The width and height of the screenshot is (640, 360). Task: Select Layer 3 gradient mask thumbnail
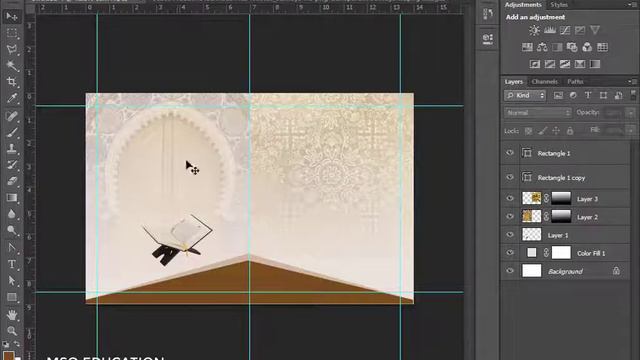tap(561, 198)
